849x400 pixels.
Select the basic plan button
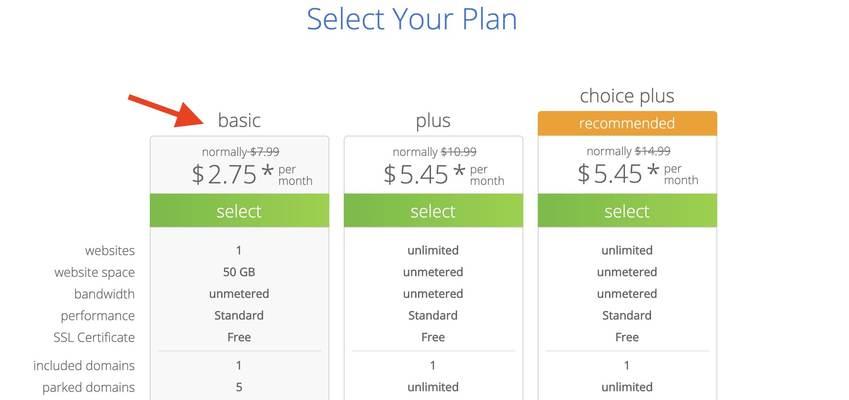[x=239, y=211]
